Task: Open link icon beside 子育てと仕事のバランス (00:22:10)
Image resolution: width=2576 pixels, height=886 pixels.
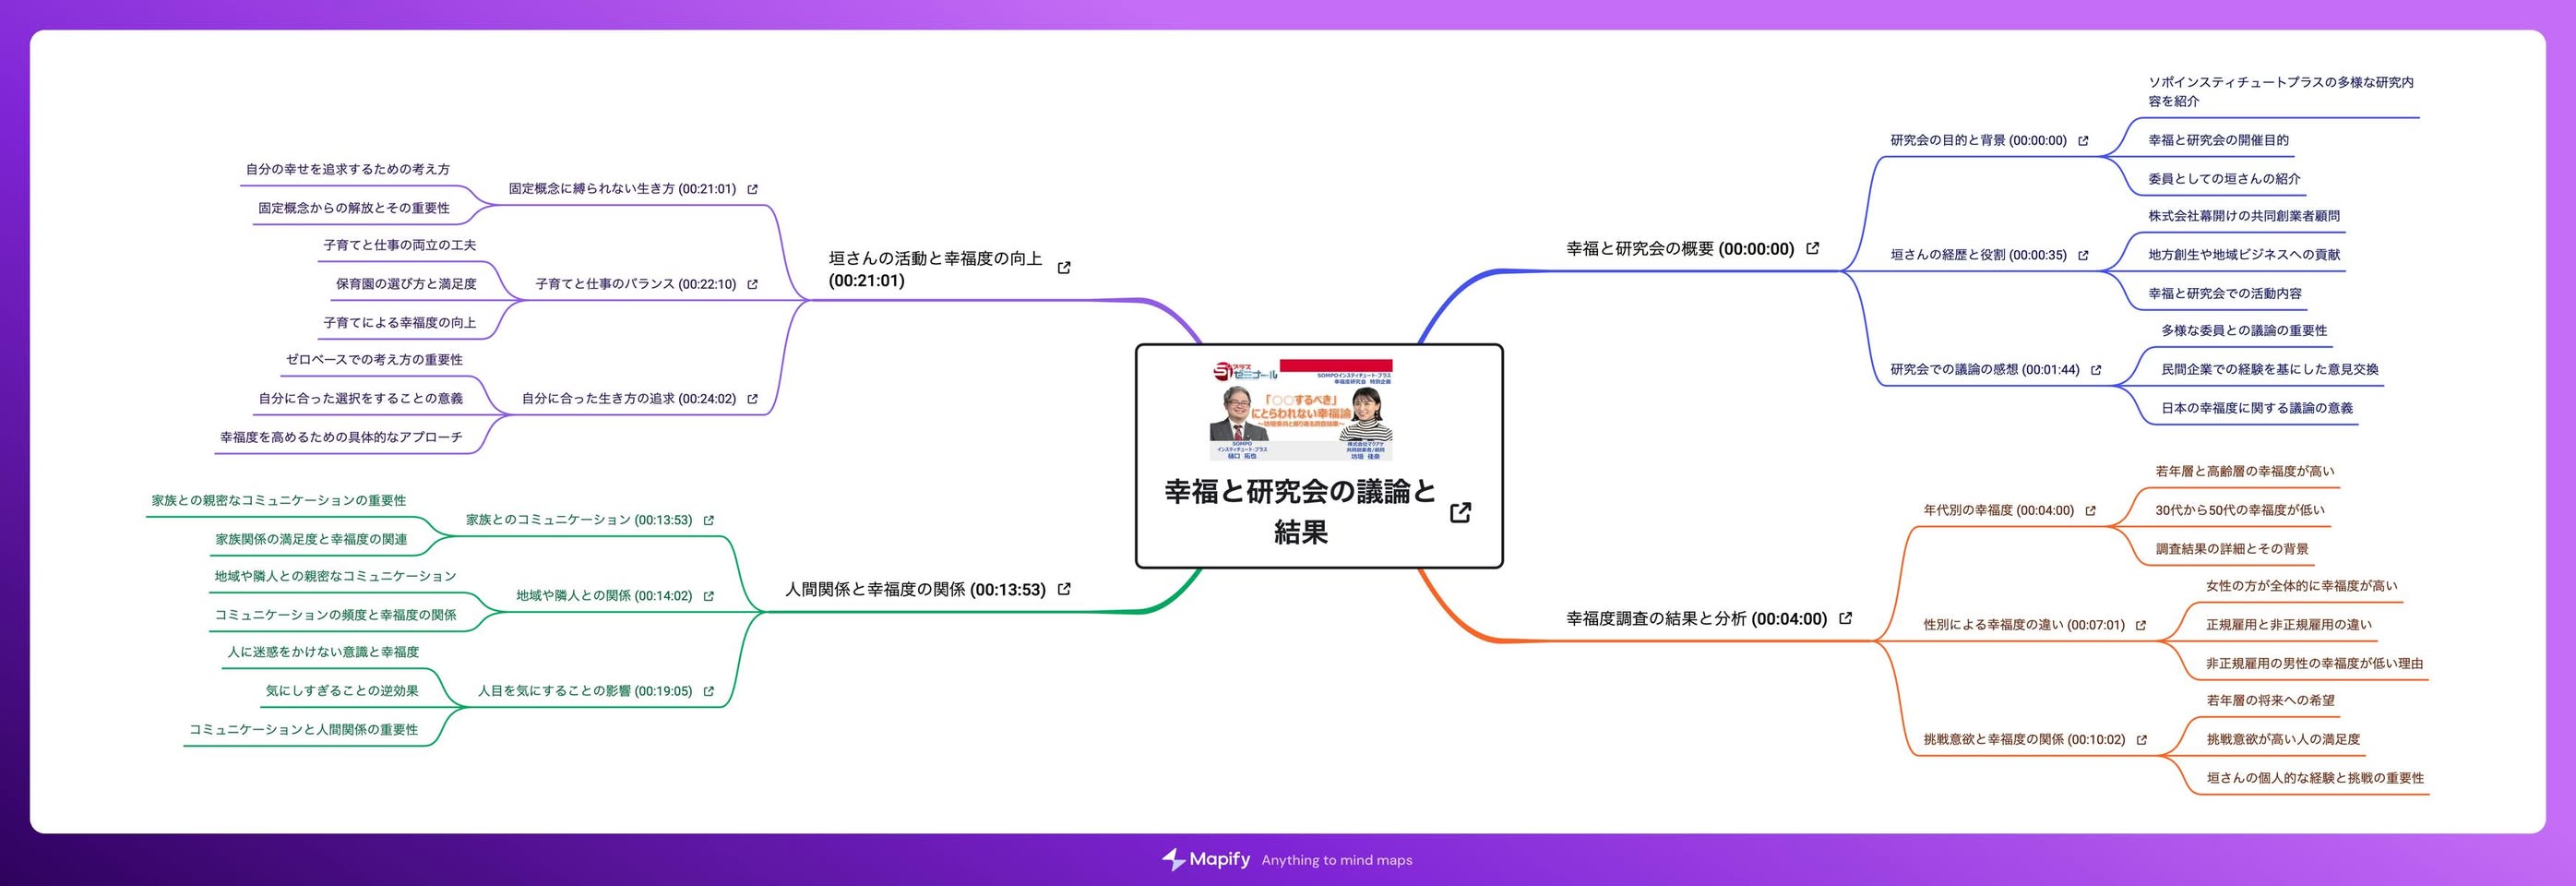Action: pyautogui.click(x=753, y=285)
